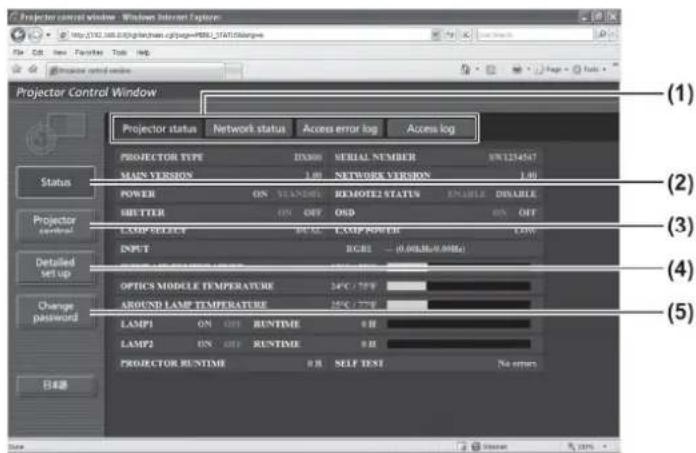Click the address bar URL field
Screen dimensions: 696x453
point(243,35)
